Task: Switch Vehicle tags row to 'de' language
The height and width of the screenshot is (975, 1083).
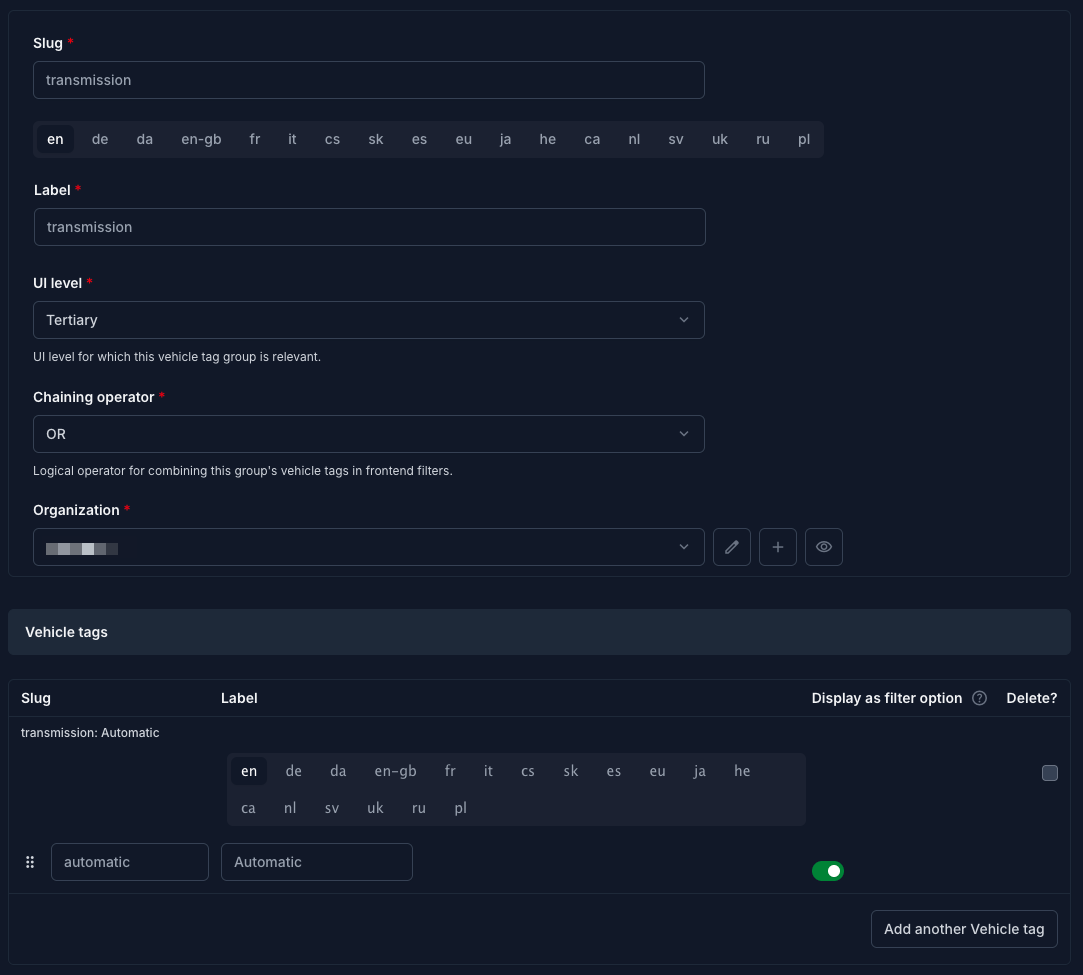Action: coord(294,771)
